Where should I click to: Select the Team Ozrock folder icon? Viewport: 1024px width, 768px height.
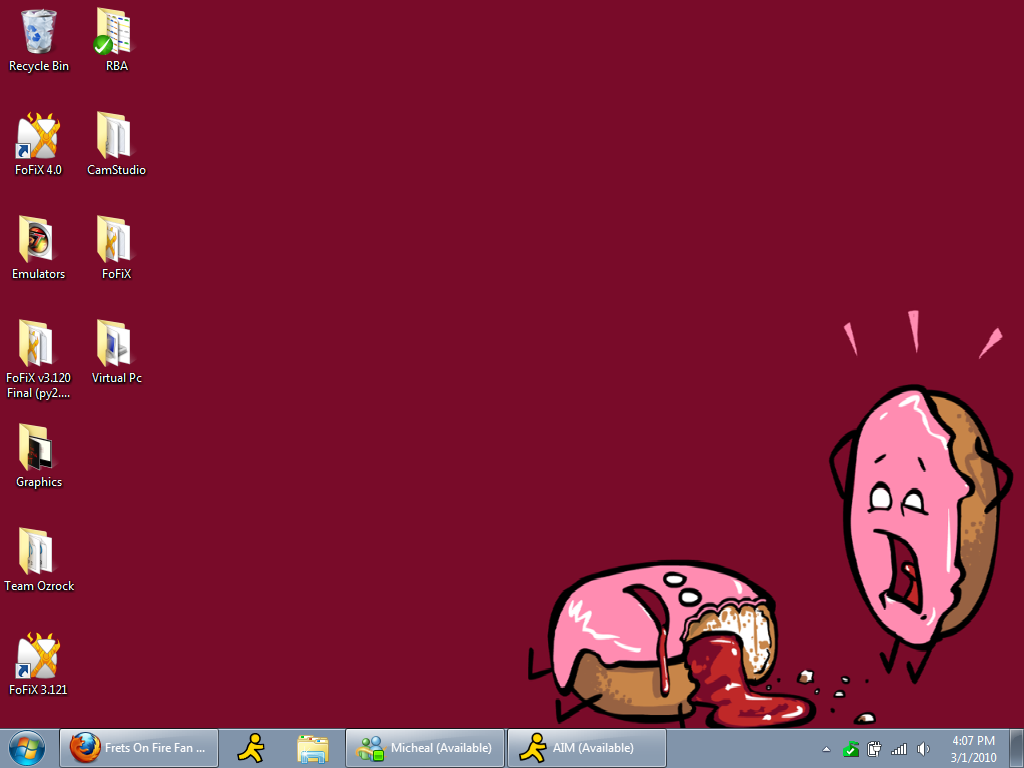coord(37,551)
